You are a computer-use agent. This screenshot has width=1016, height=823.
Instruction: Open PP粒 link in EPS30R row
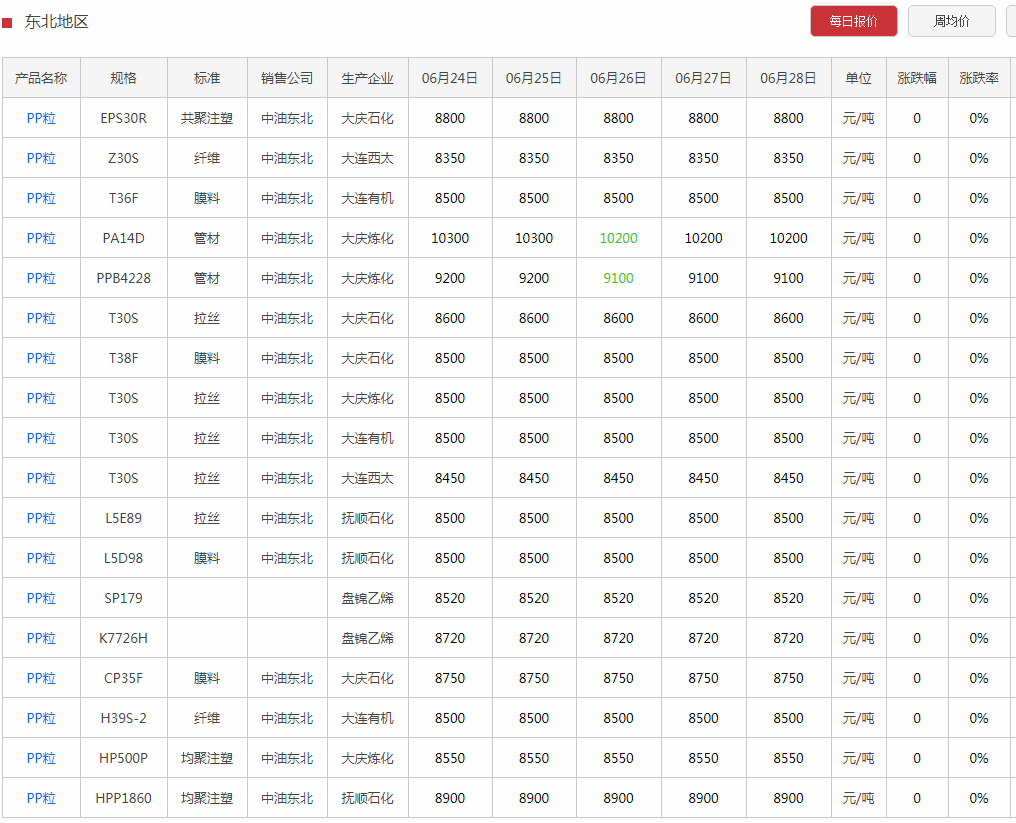tap(41, 118)
